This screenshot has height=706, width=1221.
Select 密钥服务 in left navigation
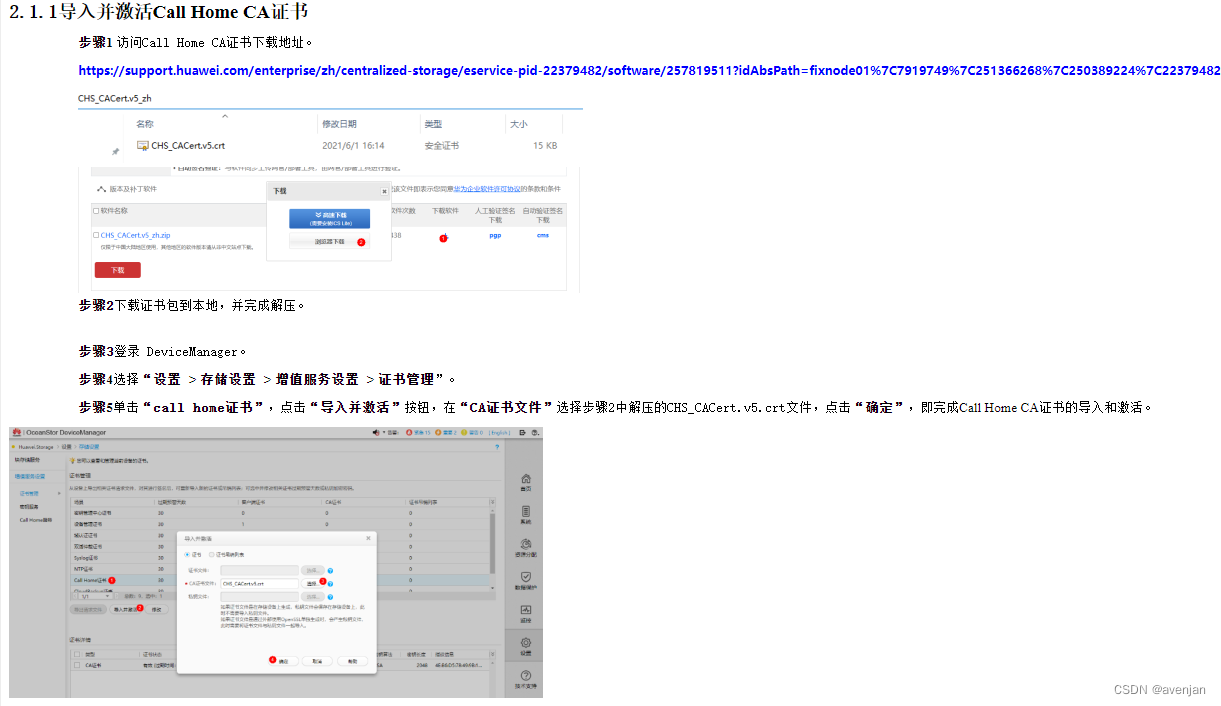pos(29,507)
